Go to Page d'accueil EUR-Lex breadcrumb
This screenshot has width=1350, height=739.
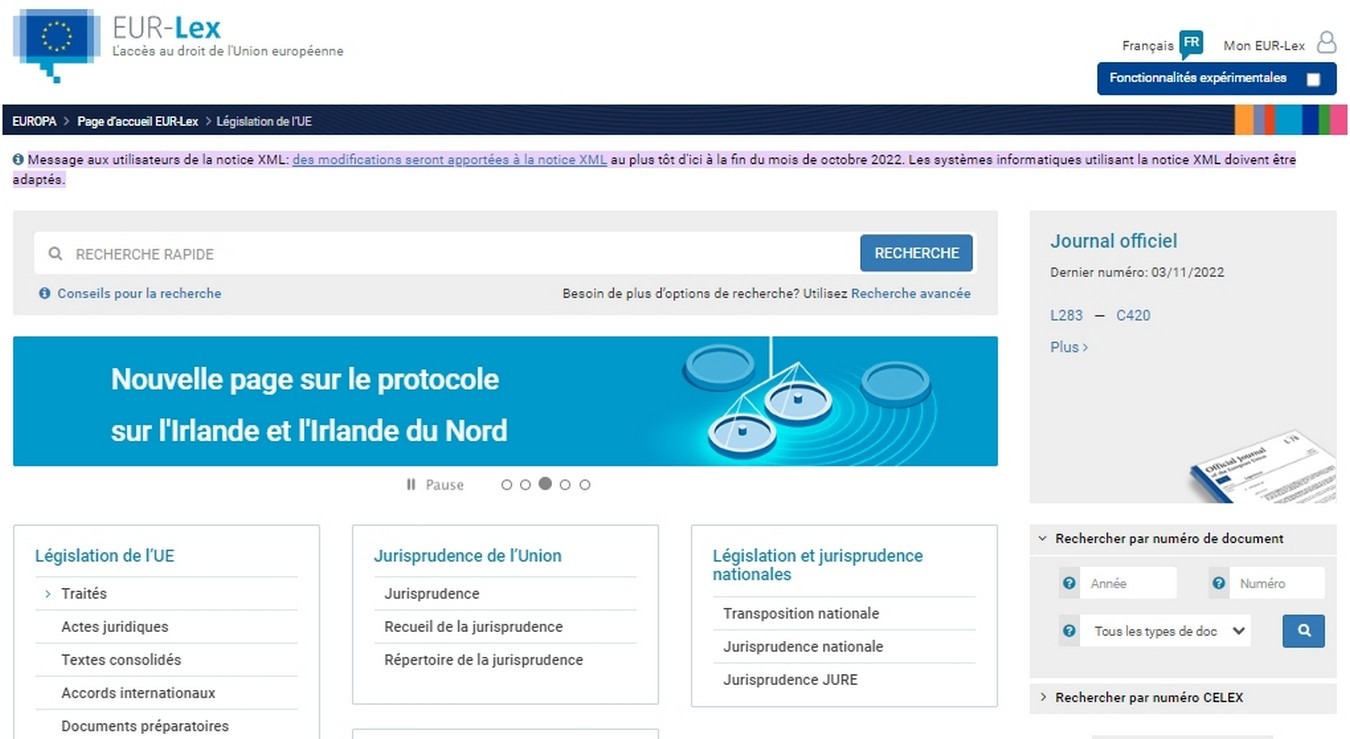pos(138,121)
